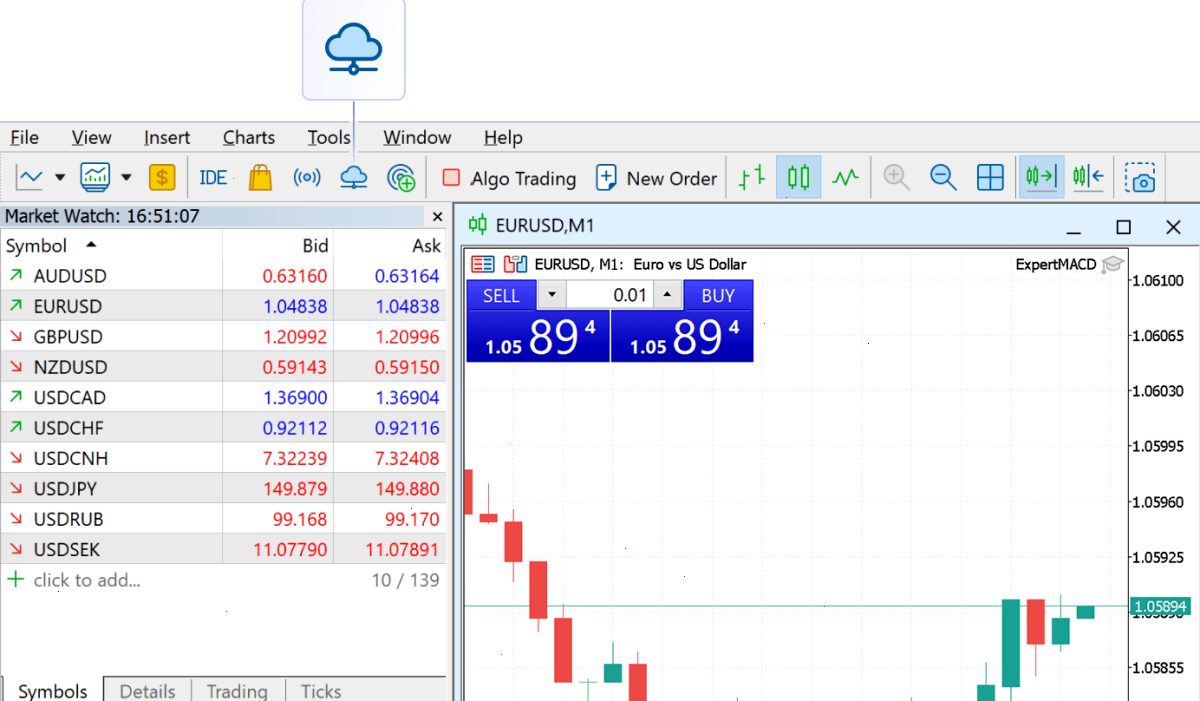1200x701 pixels.
Task: Select the AUDUSD row
Action: point(223,276)
